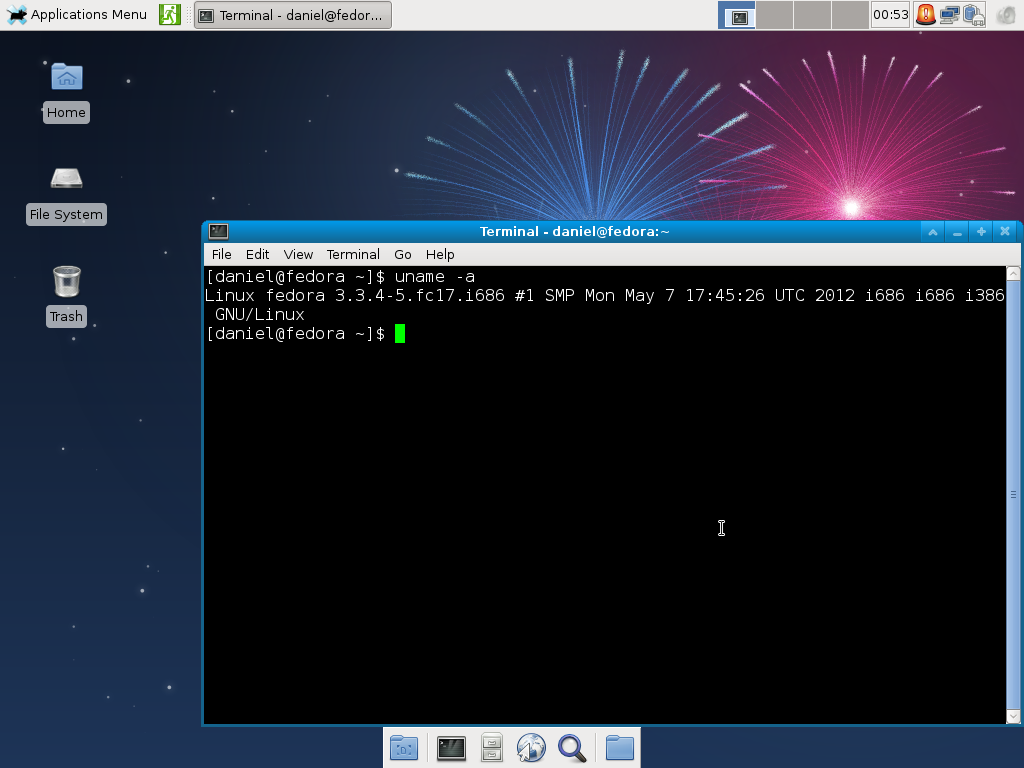
Task: Click the green log out action icon
Action: tap(170, 14)
